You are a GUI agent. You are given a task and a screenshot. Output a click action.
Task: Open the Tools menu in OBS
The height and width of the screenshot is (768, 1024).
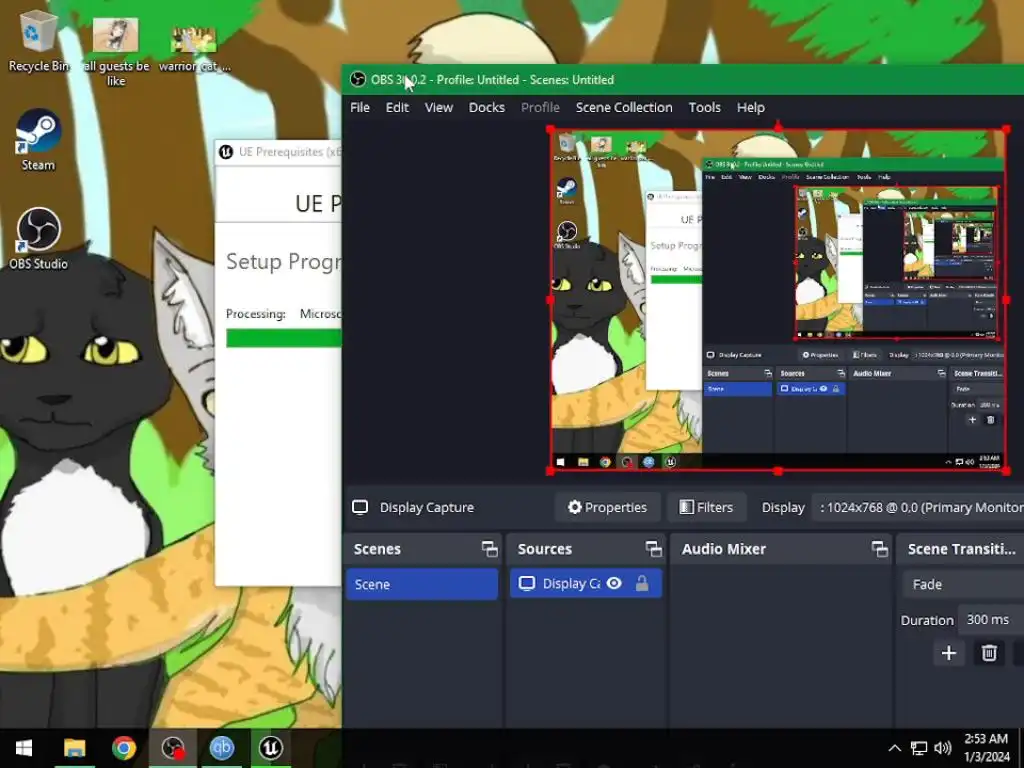(x=705, y=108)
